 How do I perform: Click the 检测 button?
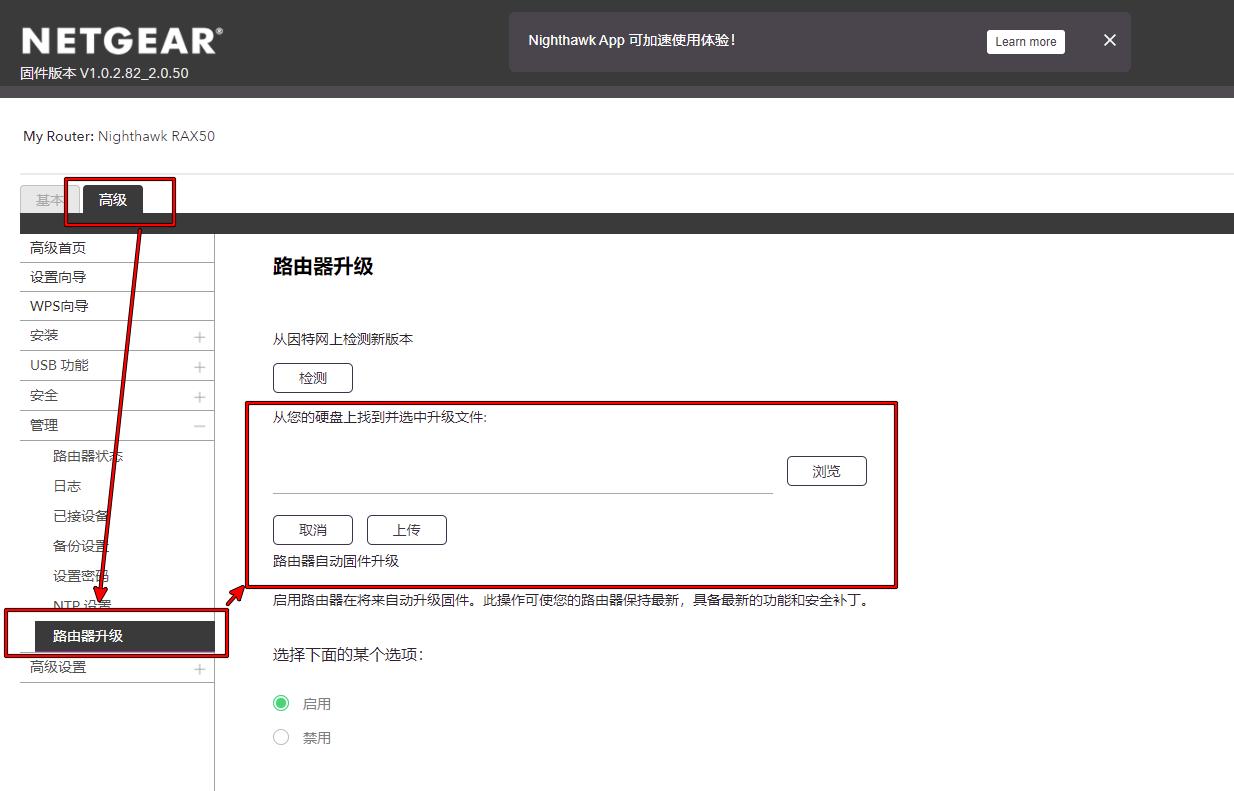(312, 377)
